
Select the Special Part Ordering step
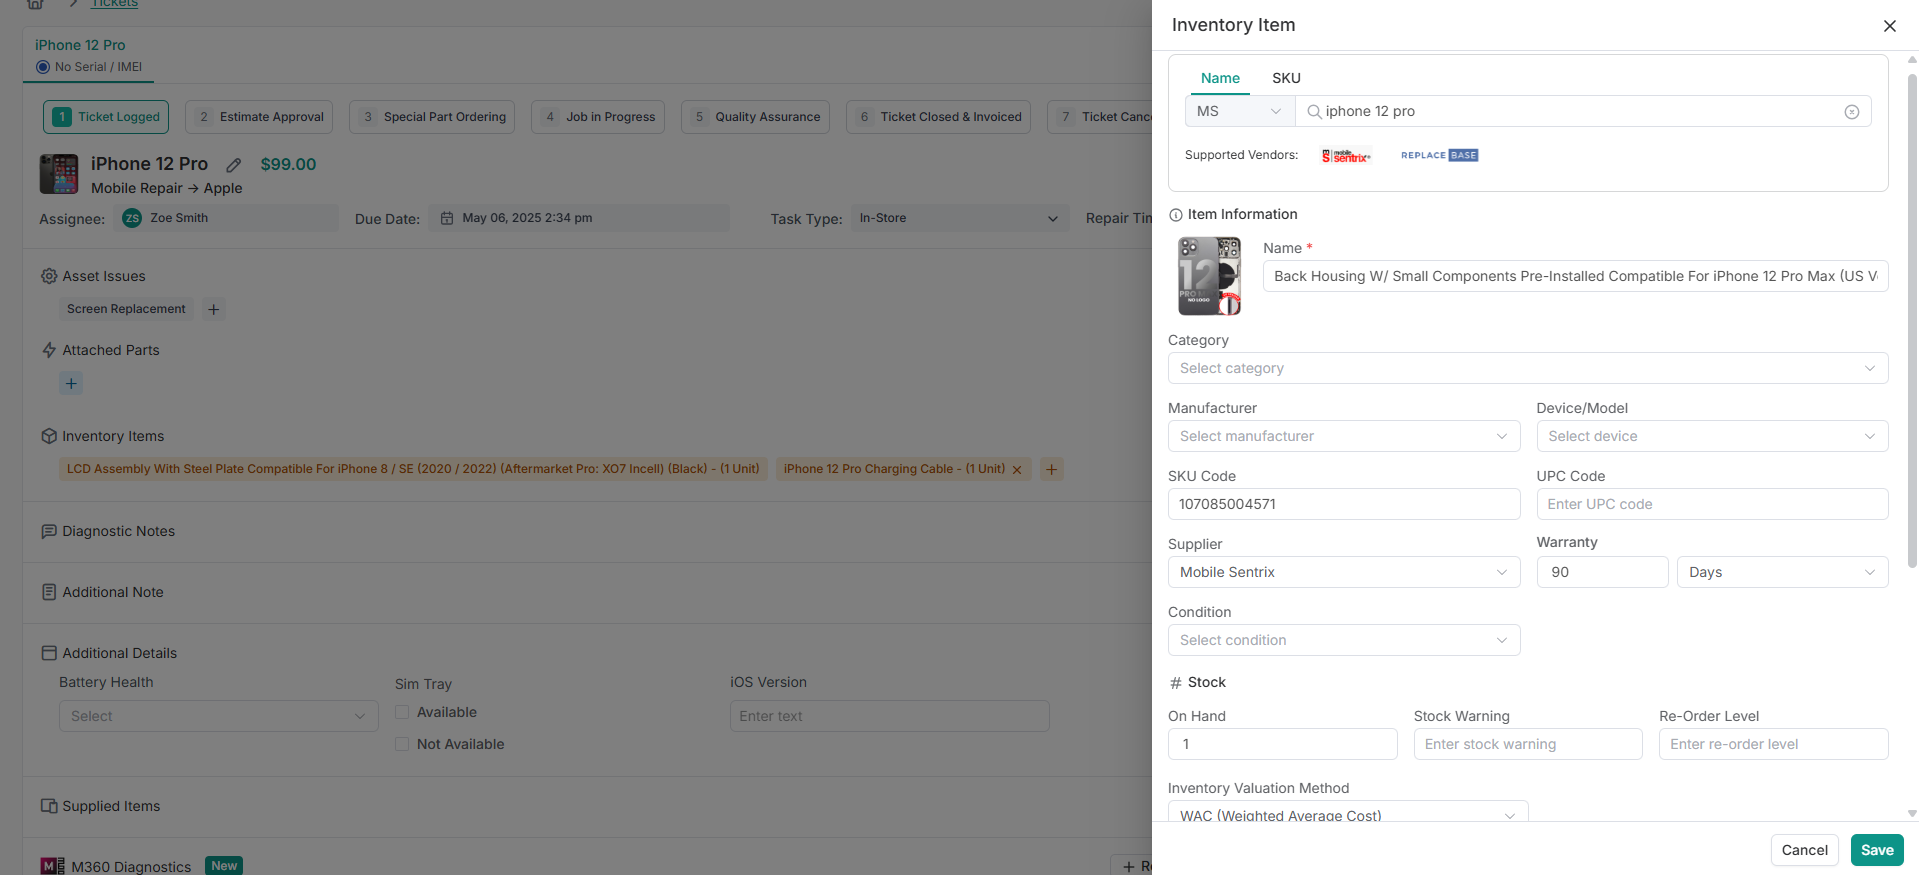pos(432,117)
